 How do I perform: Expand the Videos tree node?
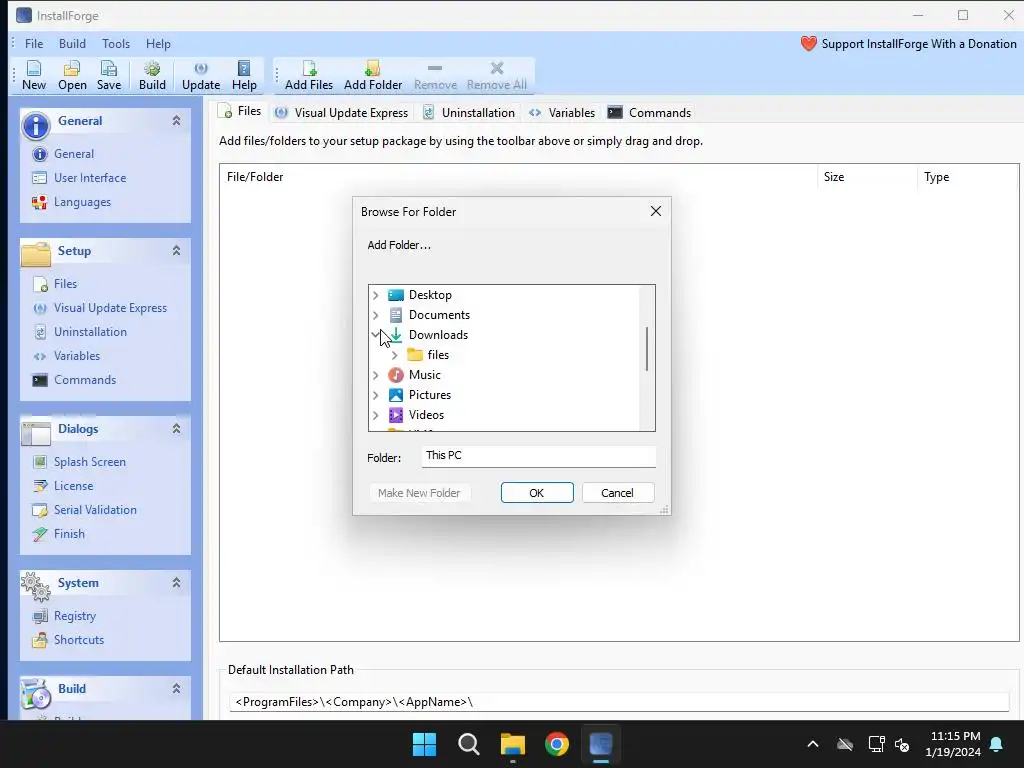coord(376,415)
